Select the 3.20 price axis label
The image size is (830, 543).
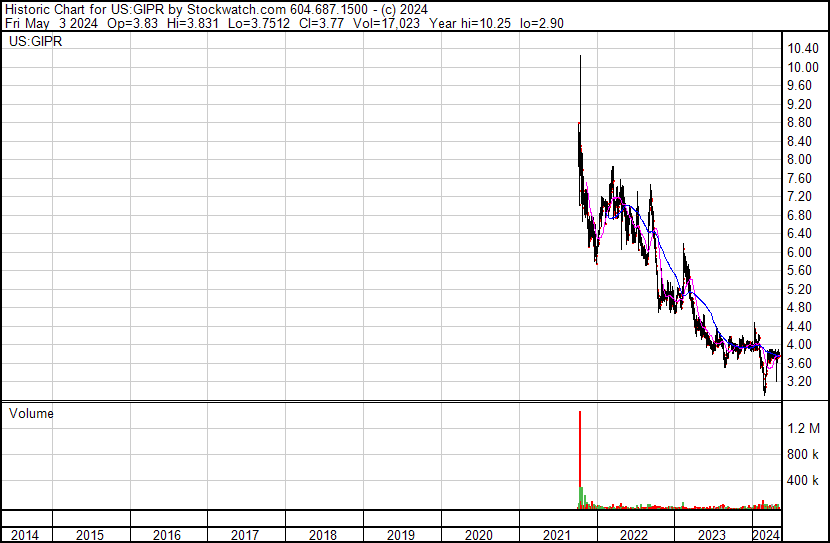[x=799, y=382]
